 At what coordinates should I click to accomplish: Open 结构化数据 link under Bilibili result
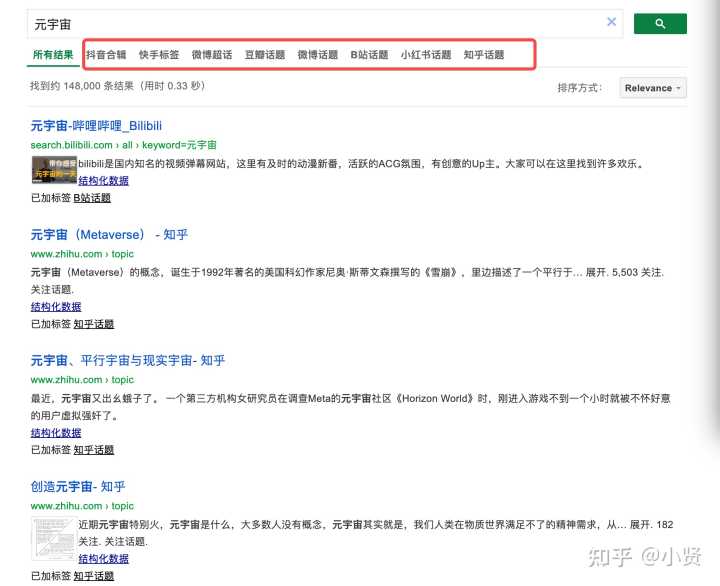pyautogui.click(x=103, y=180)
